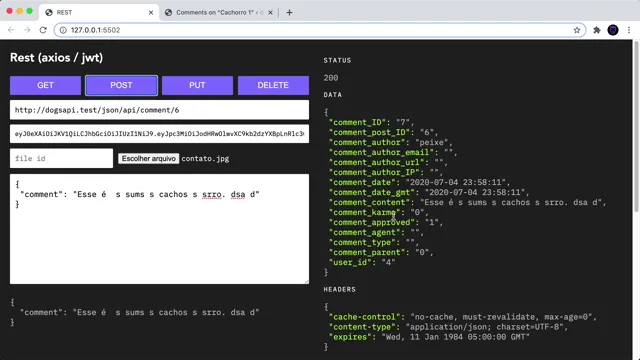The height and width of the screenshot is (360, 640).
Task: Open Chrome three-dot menu
Action: 629,30
